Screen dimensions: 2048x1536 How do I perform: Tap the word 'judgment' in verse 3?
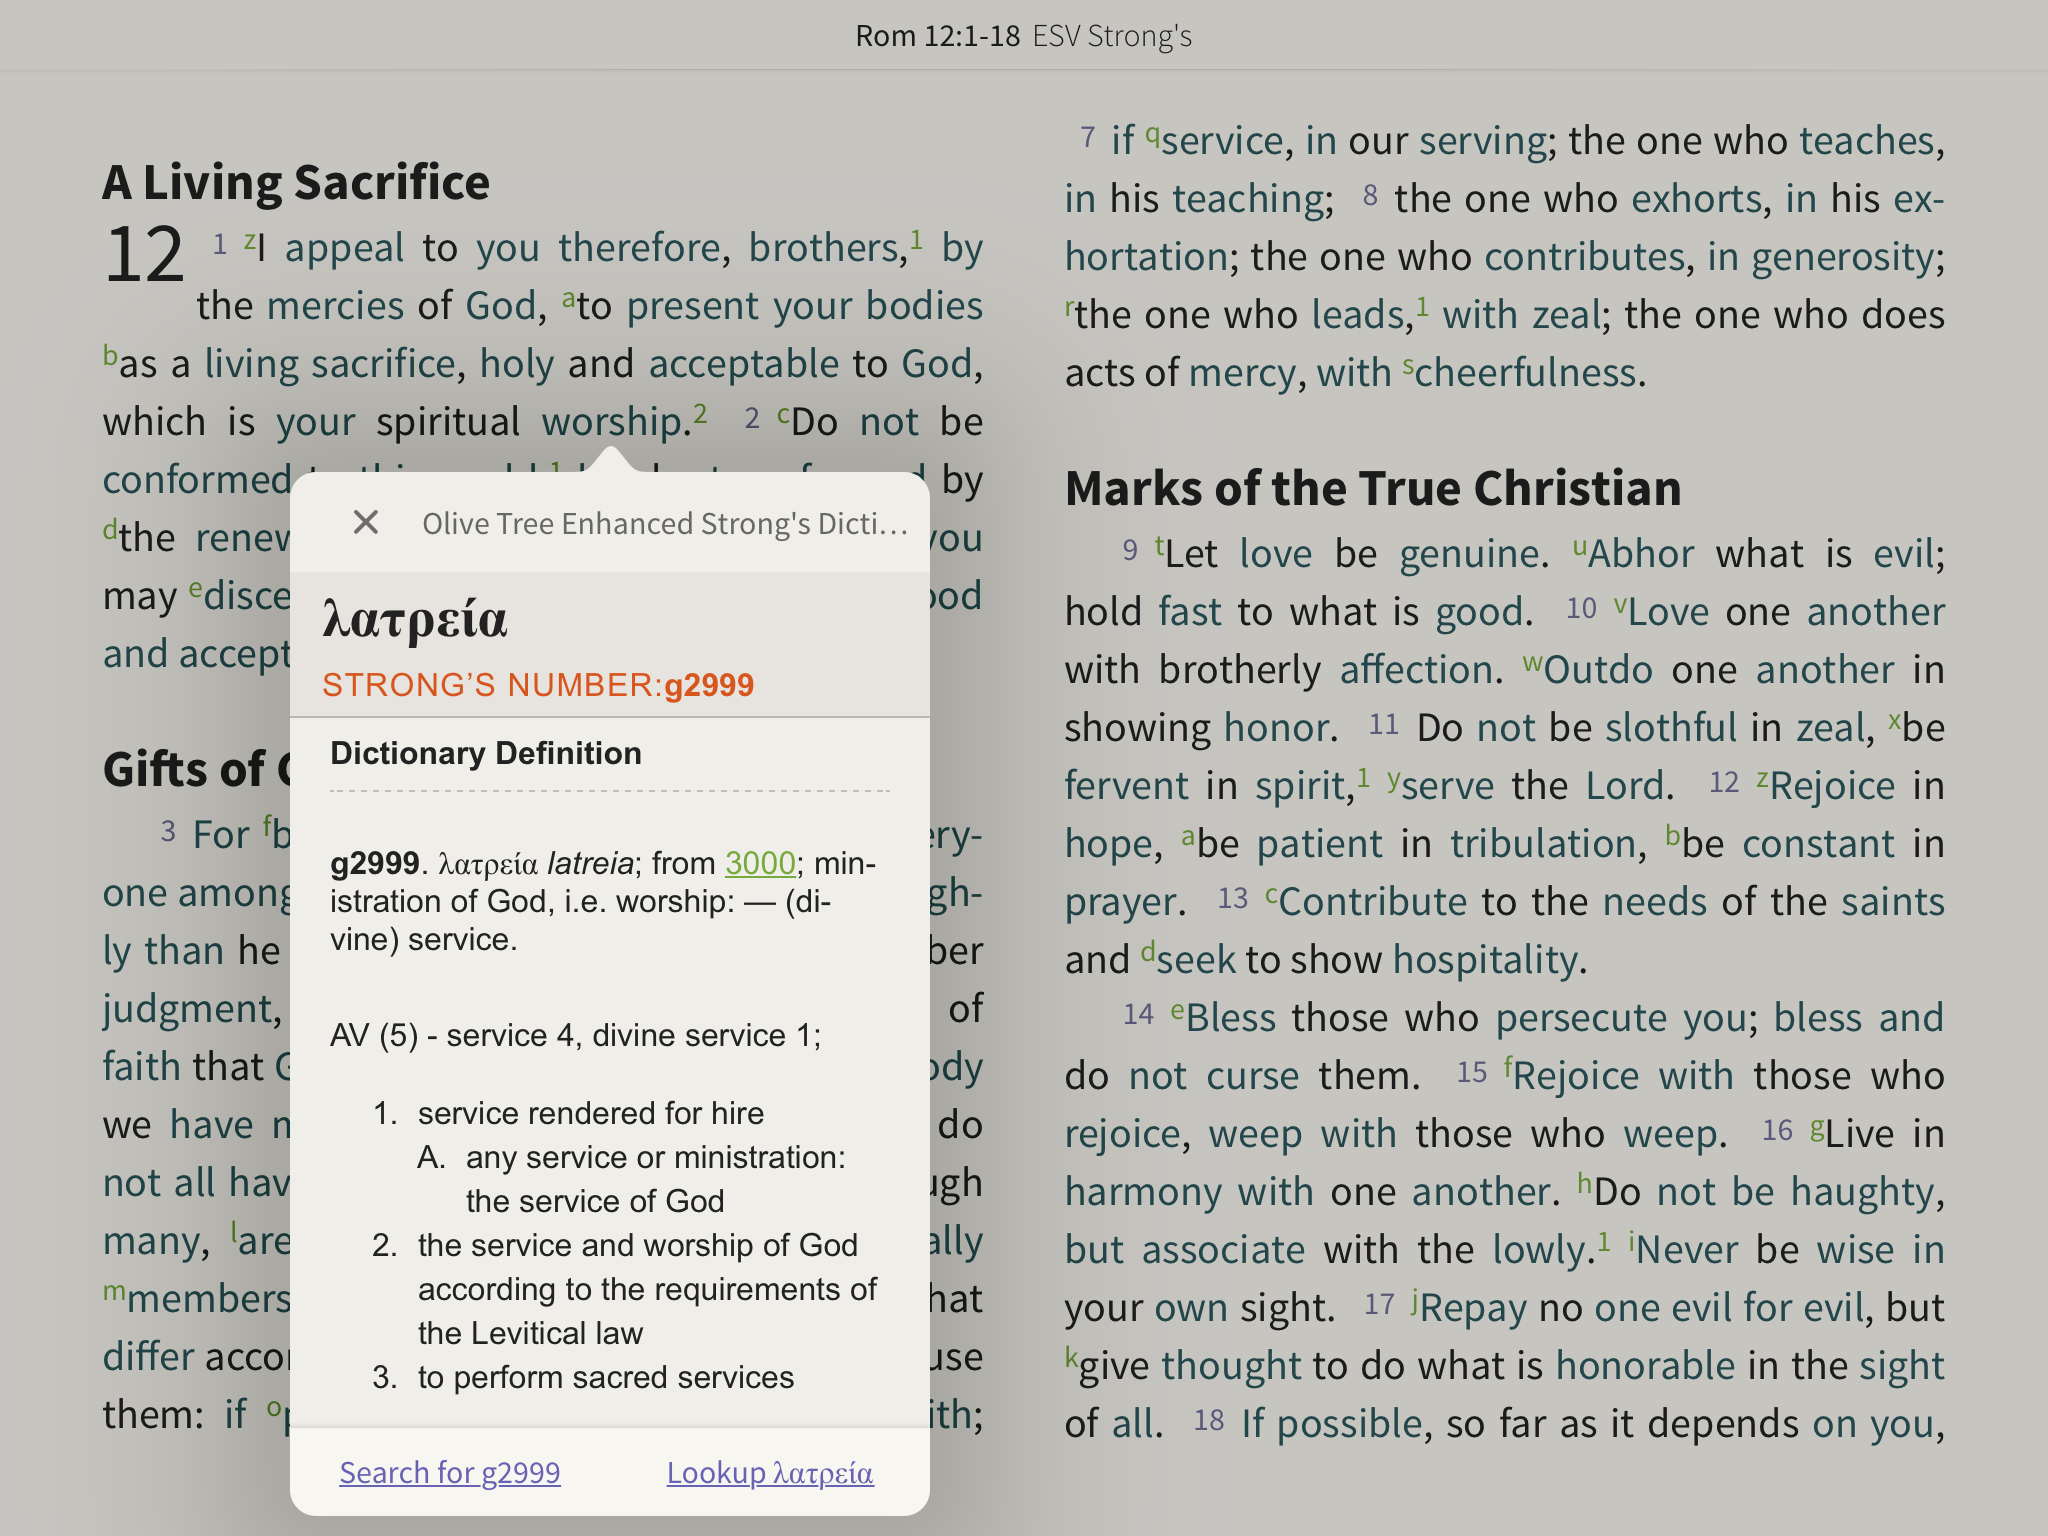(x=188, y=1008)
